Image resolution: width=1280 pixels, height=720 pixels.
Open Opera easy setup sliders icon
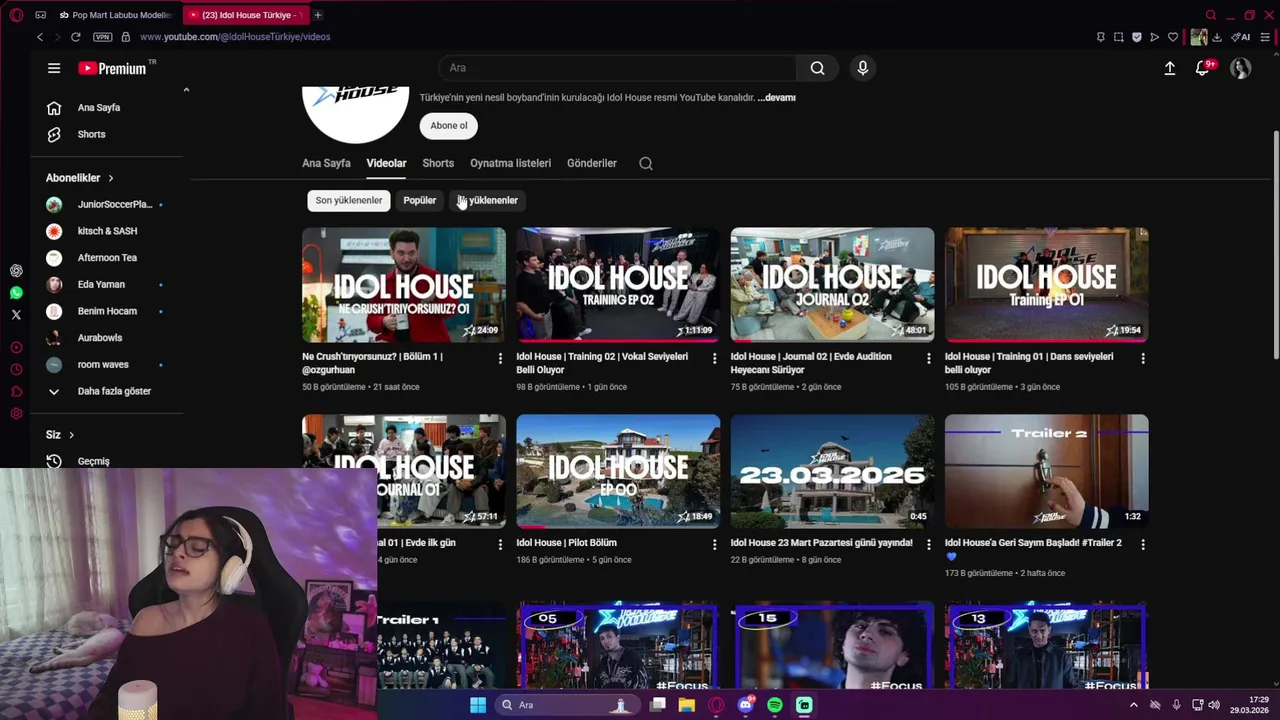(1265, 37)
